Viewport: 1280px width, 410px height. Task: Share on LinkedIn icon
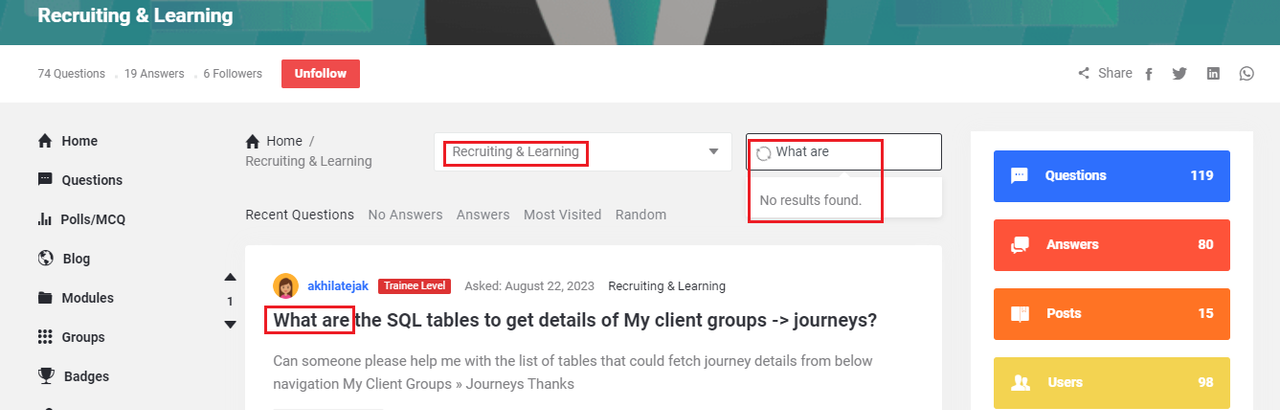(1213, 74)
